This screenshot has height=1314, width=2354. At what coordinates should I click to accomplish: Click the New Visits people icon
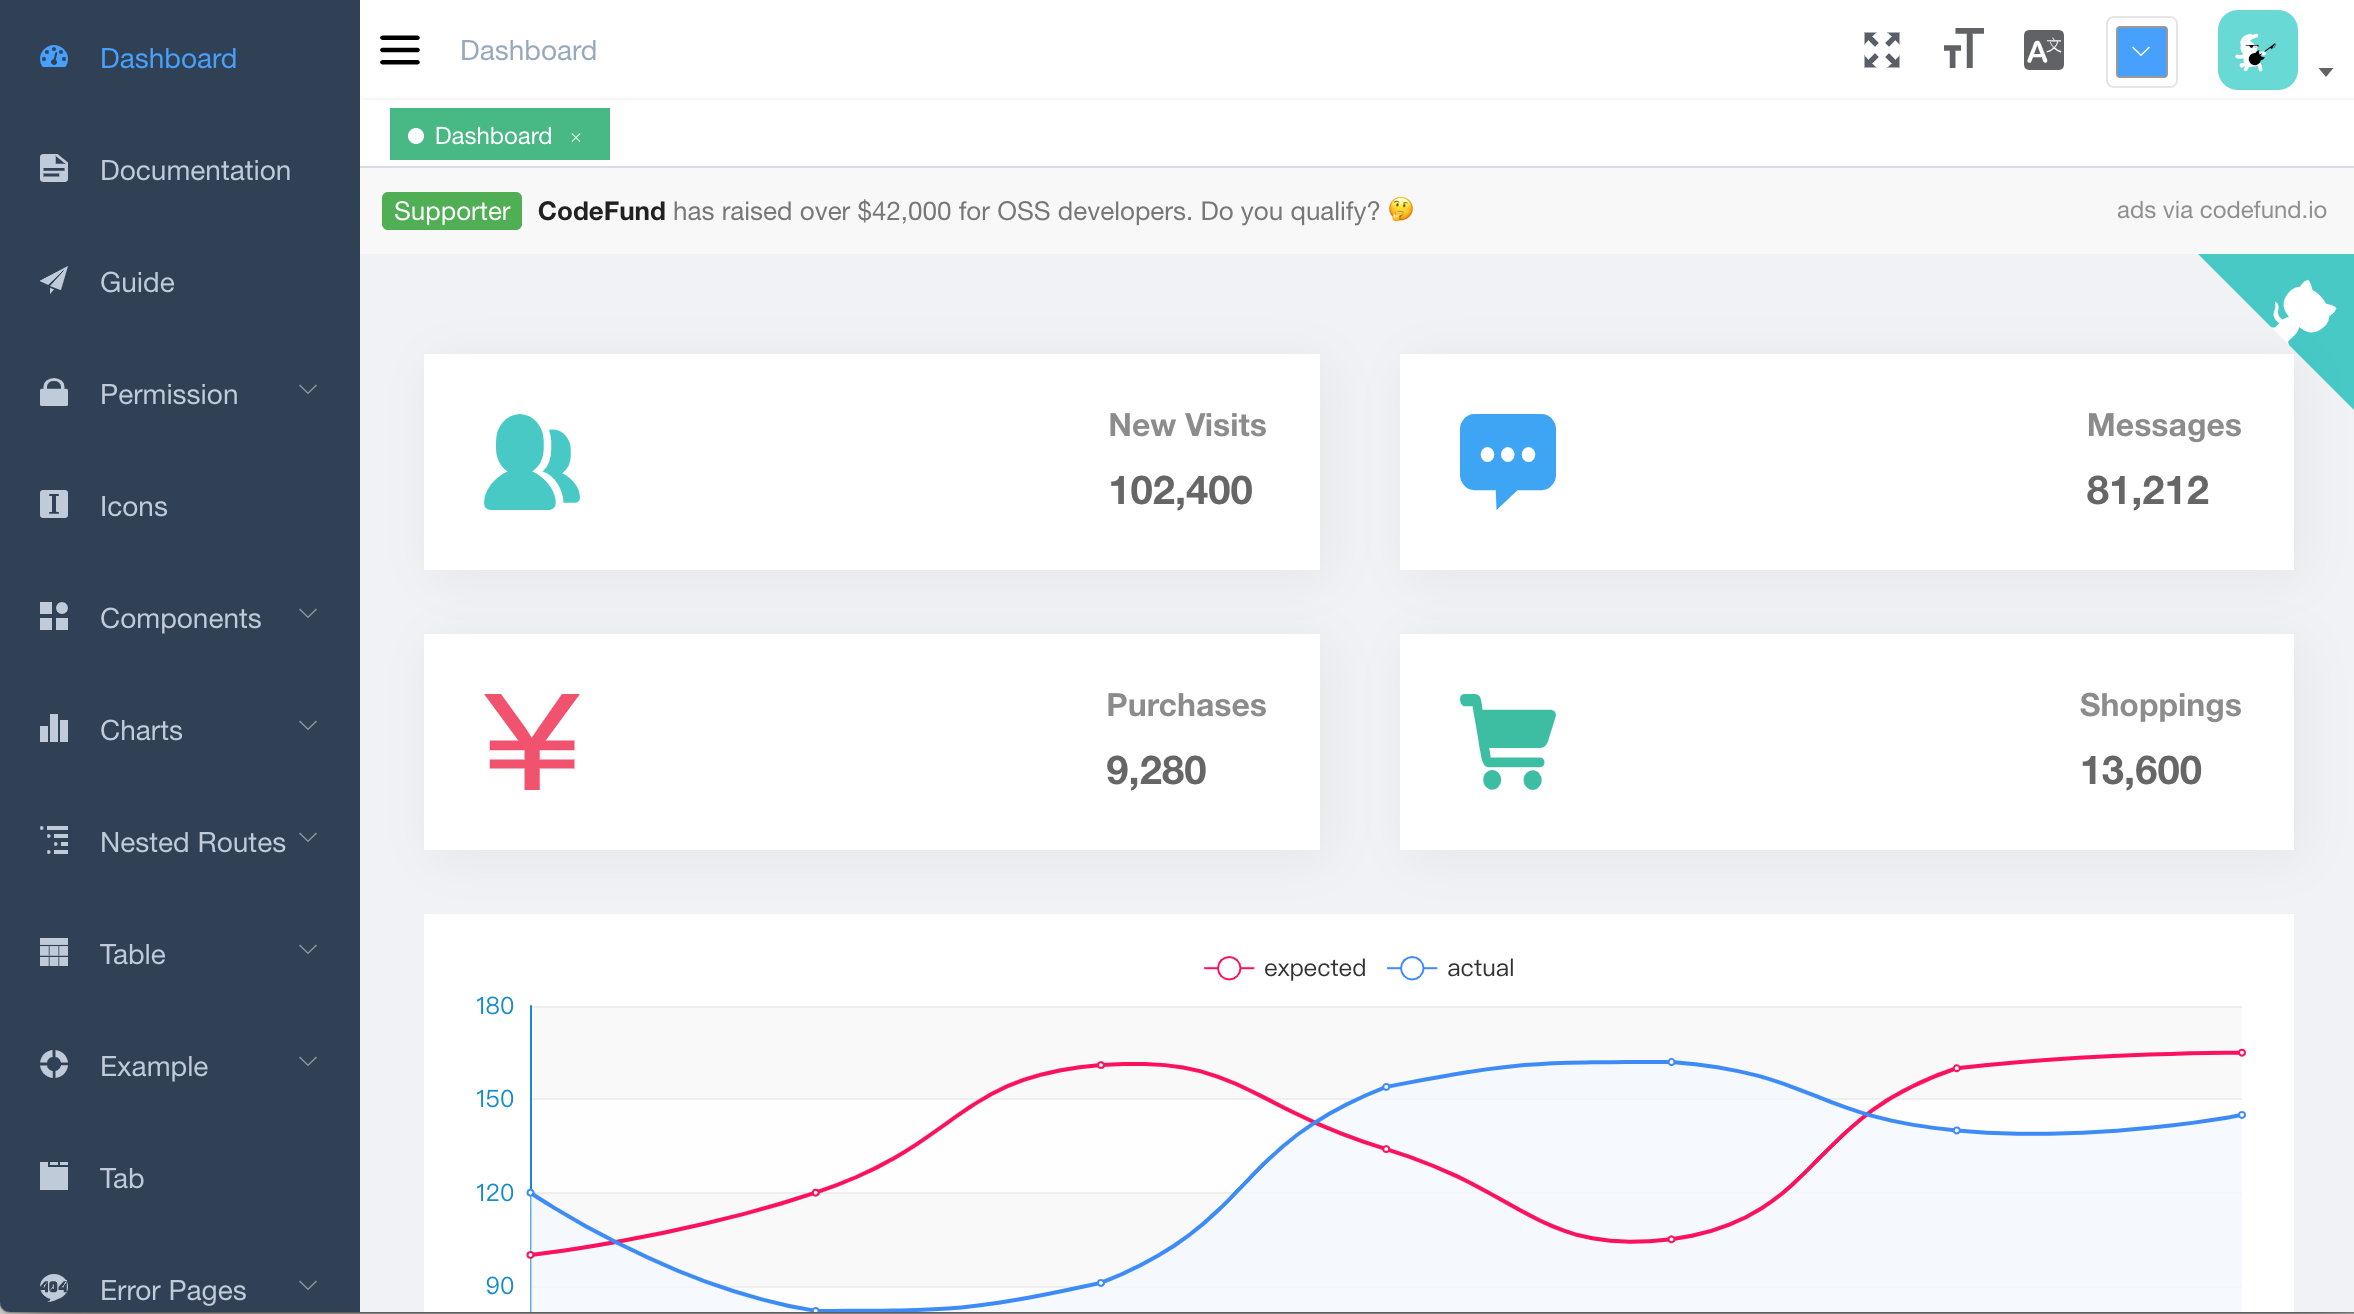coord(531,462)
